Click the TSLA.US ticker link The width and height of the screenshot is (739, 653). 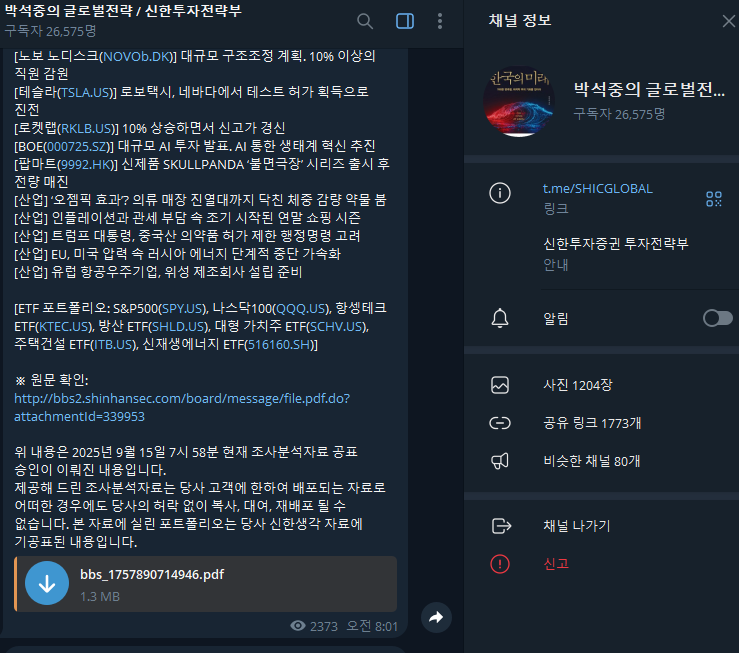(85, 92)
